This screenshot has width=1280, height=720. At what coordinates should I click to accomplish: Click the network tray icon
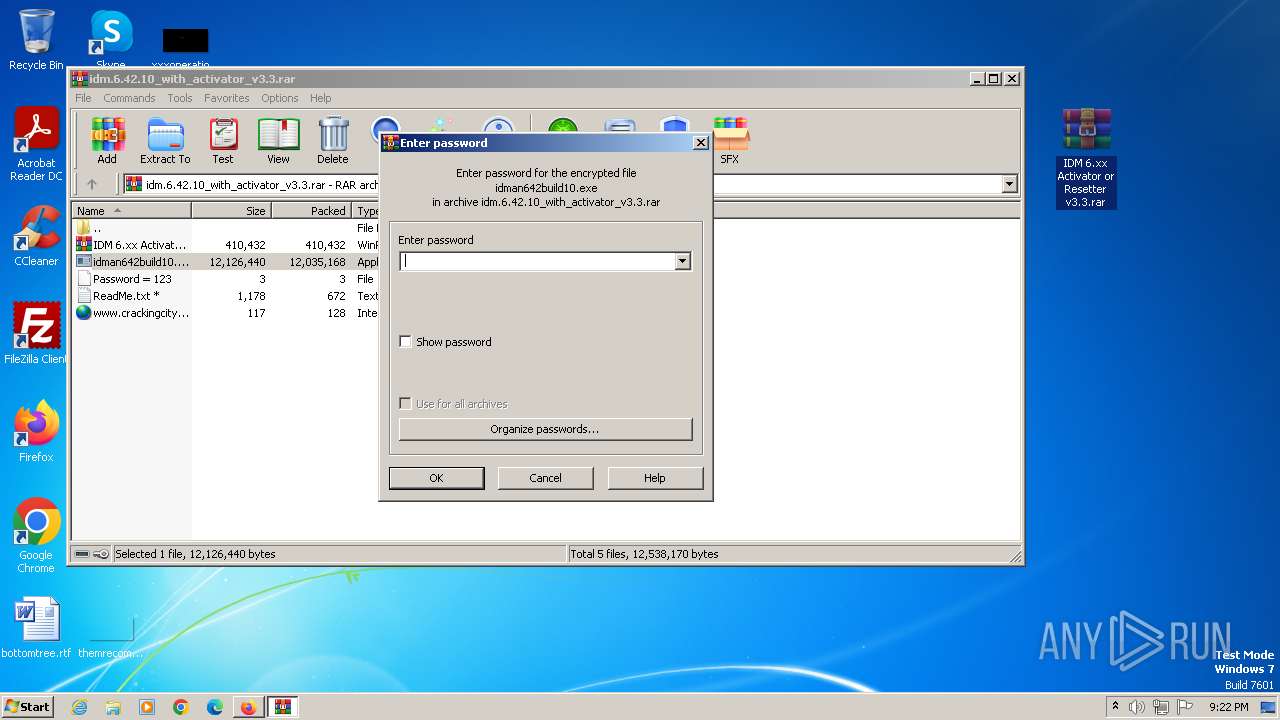click(1161, 707)
